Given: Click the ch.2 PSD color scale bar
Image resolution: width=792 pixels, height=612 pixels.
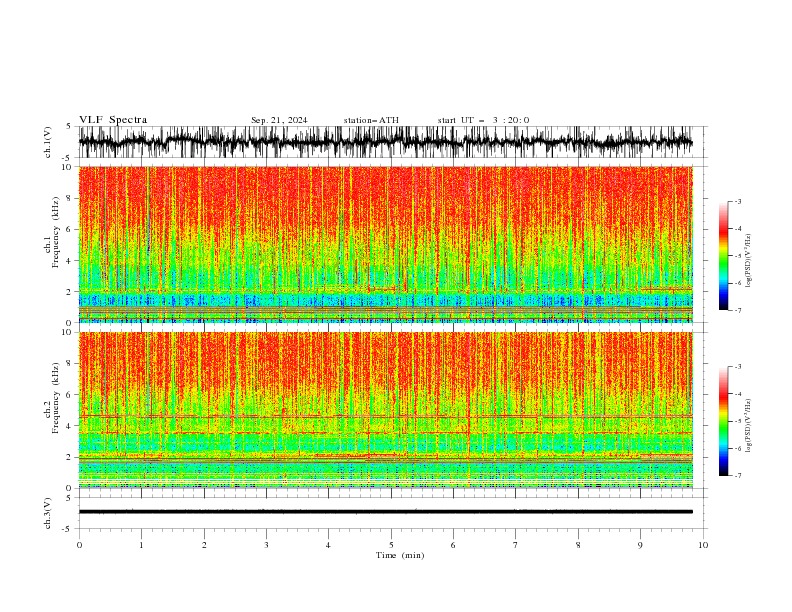Looking at the screenshot, I should tap(723, 421).
